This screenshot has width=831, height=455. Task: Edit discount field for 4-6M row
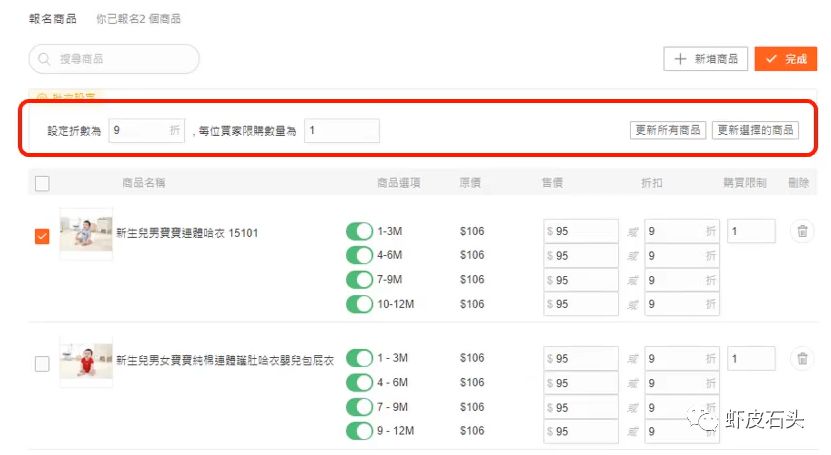point(682,256)
